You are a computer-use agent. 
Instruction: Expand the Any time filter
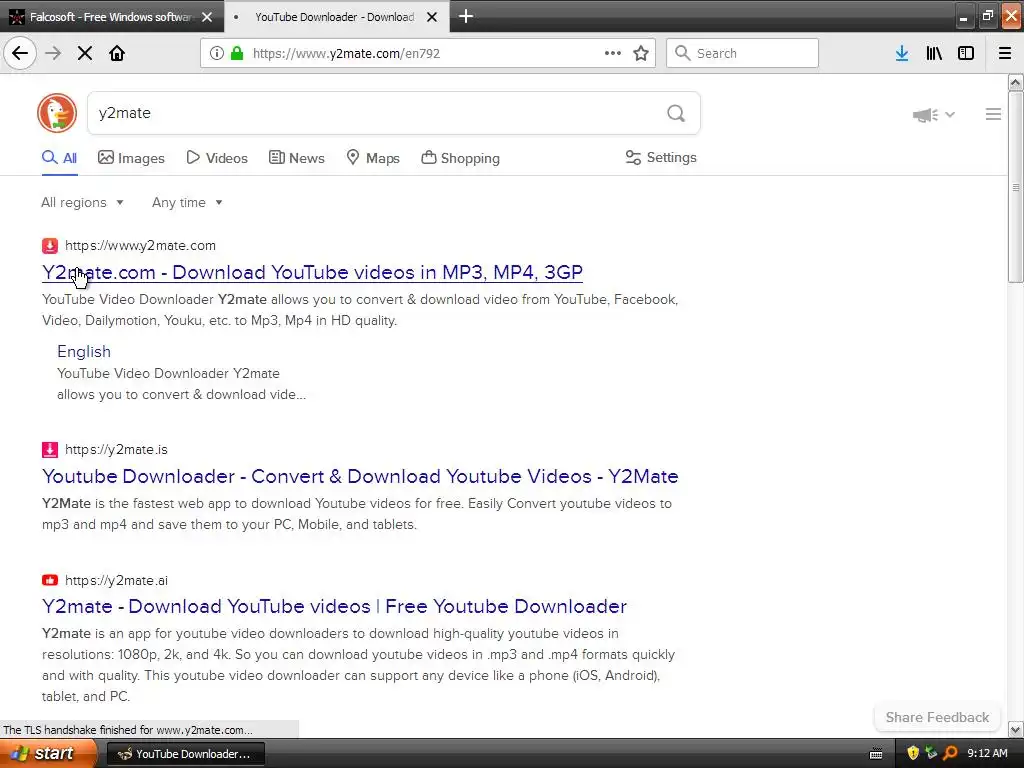point(187,202)
